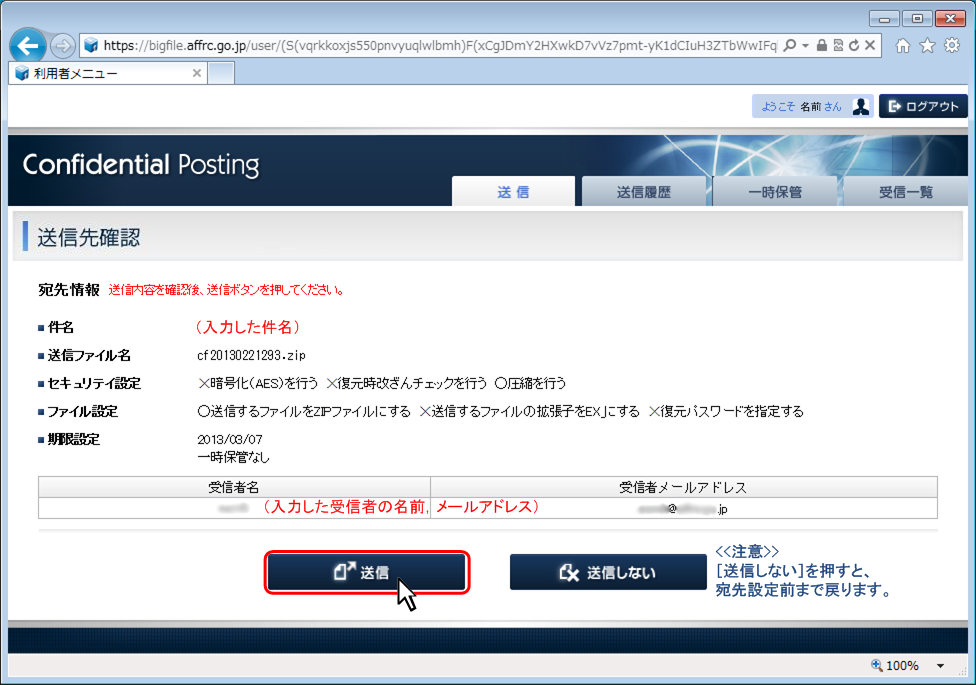Screen dimensions: 976x685
Task: Click the ログアウト logout door icon
Action: 893,105
